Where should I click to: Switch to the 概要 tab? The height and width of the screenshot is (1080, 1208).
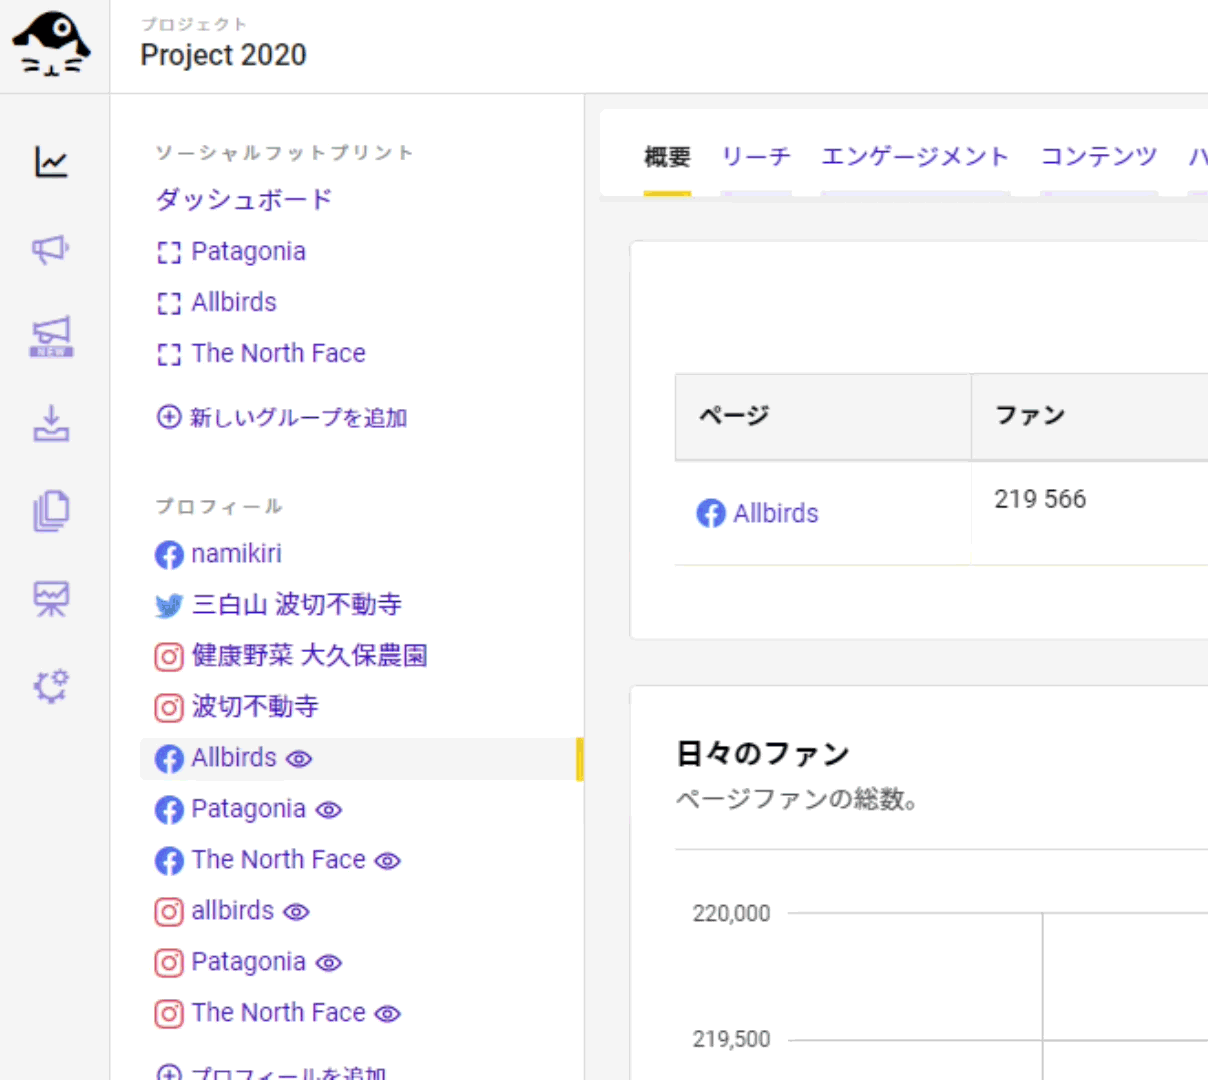(667, 157)
